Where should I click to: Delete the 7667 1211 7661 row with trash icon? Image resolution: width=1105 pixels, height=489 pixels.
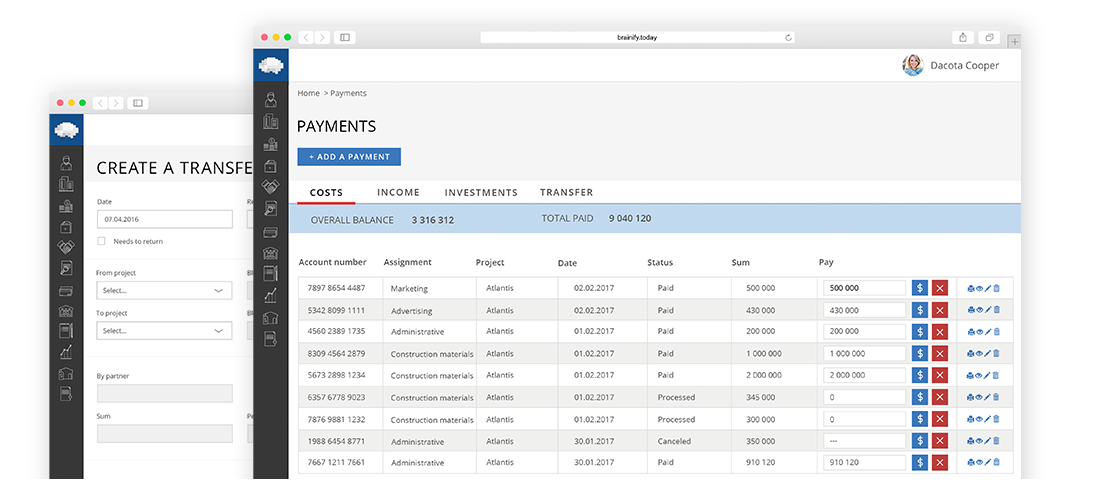[x=996, y=463]
